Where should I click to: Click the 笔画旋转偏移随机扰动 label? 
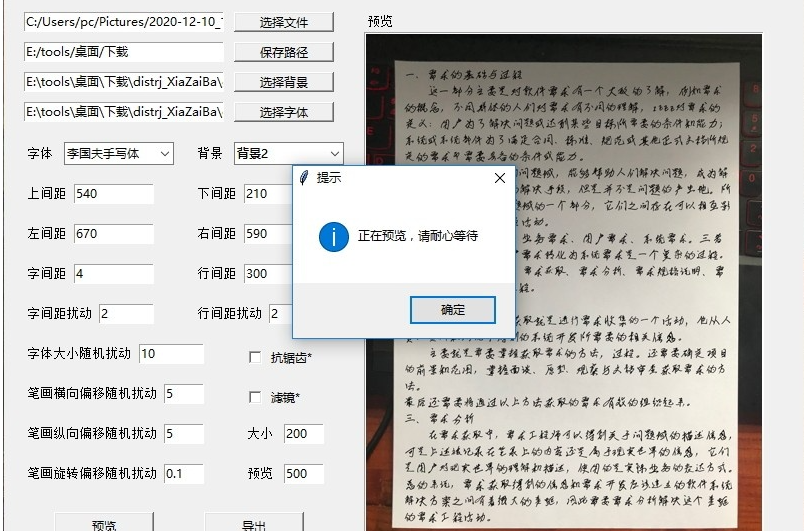click(x=92, y=473)
